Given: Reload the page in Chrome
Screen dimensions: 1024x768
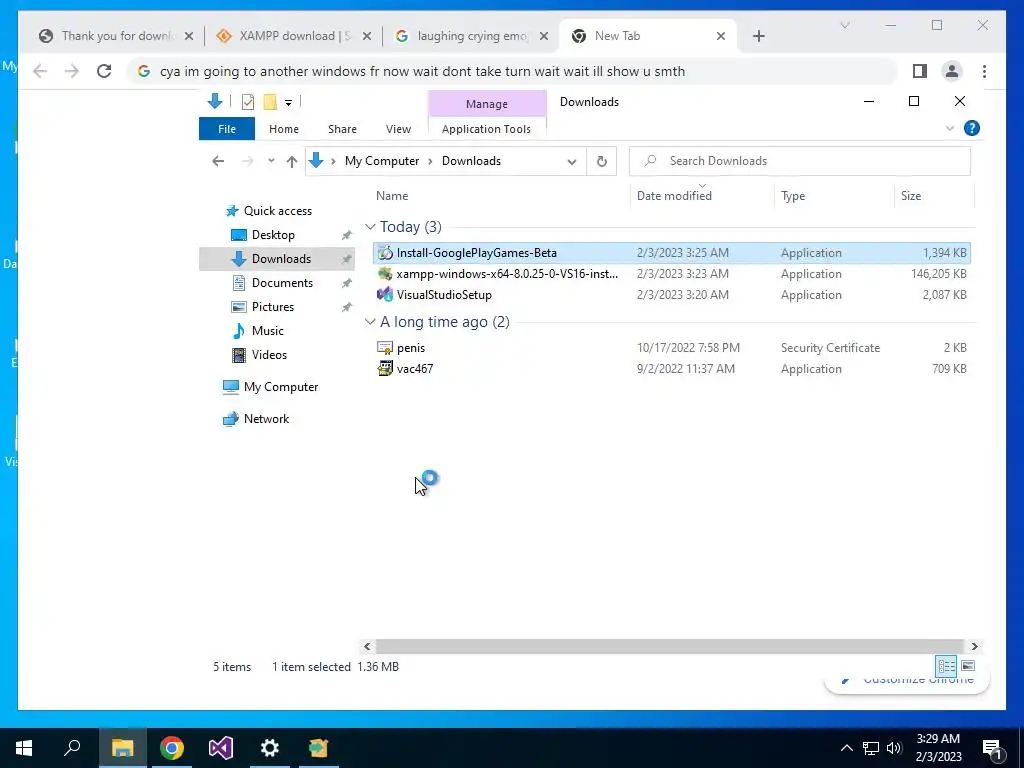Looking at the screenshot, I should pyautogui.click(x=104, y=71).
